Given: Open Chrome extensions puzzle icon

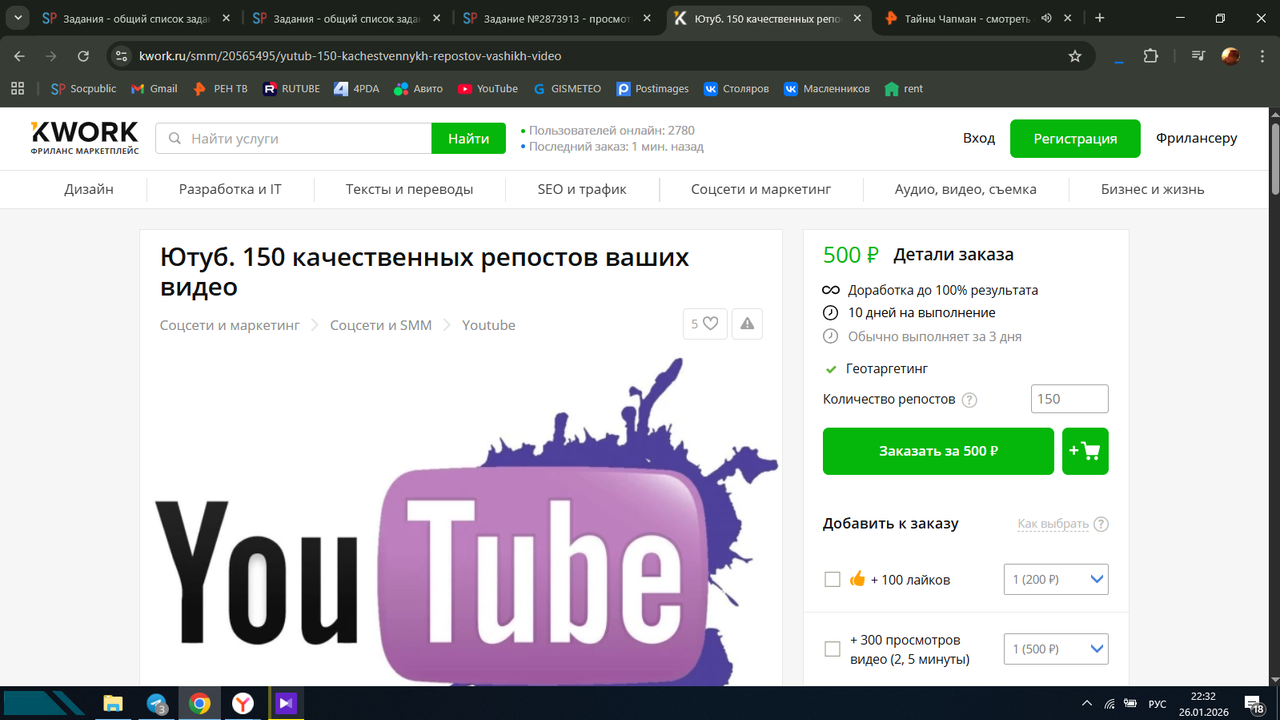Looking at the screenshot, I should pyautogui.click(x=1151, y=57).
